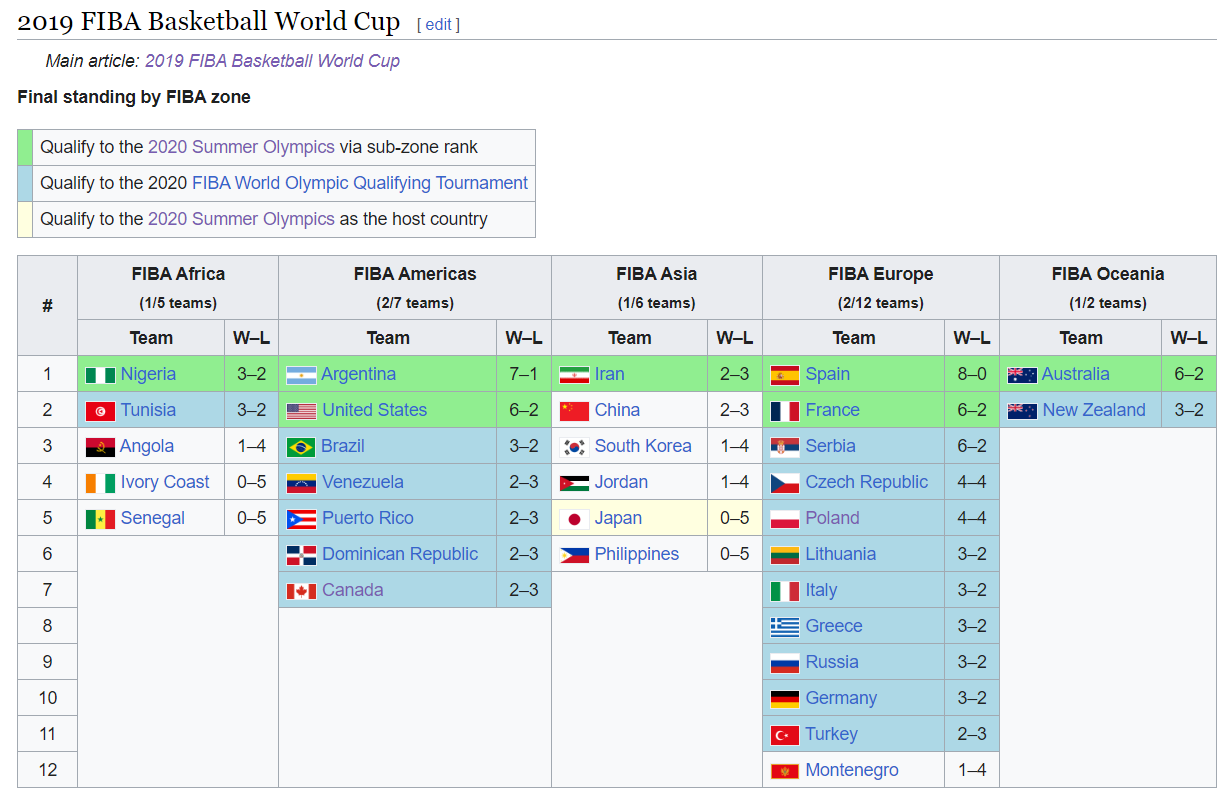Screen dimensions: 1229x796
Task: Open the New Zealand team link
Action: point(1094,410)
